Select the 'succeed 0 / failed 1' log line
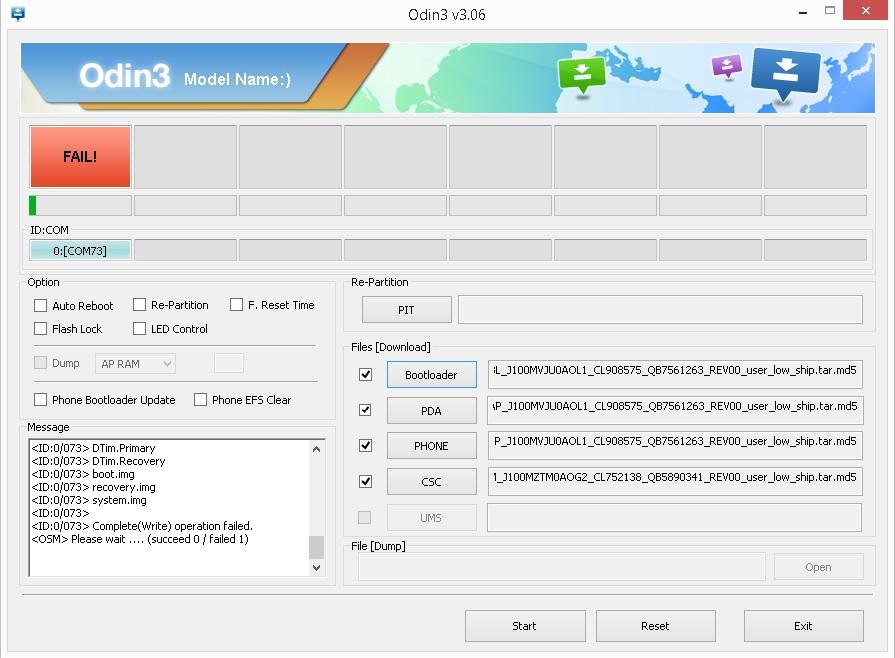This screenshot has height=658, width=895. [x=140, y=539]
